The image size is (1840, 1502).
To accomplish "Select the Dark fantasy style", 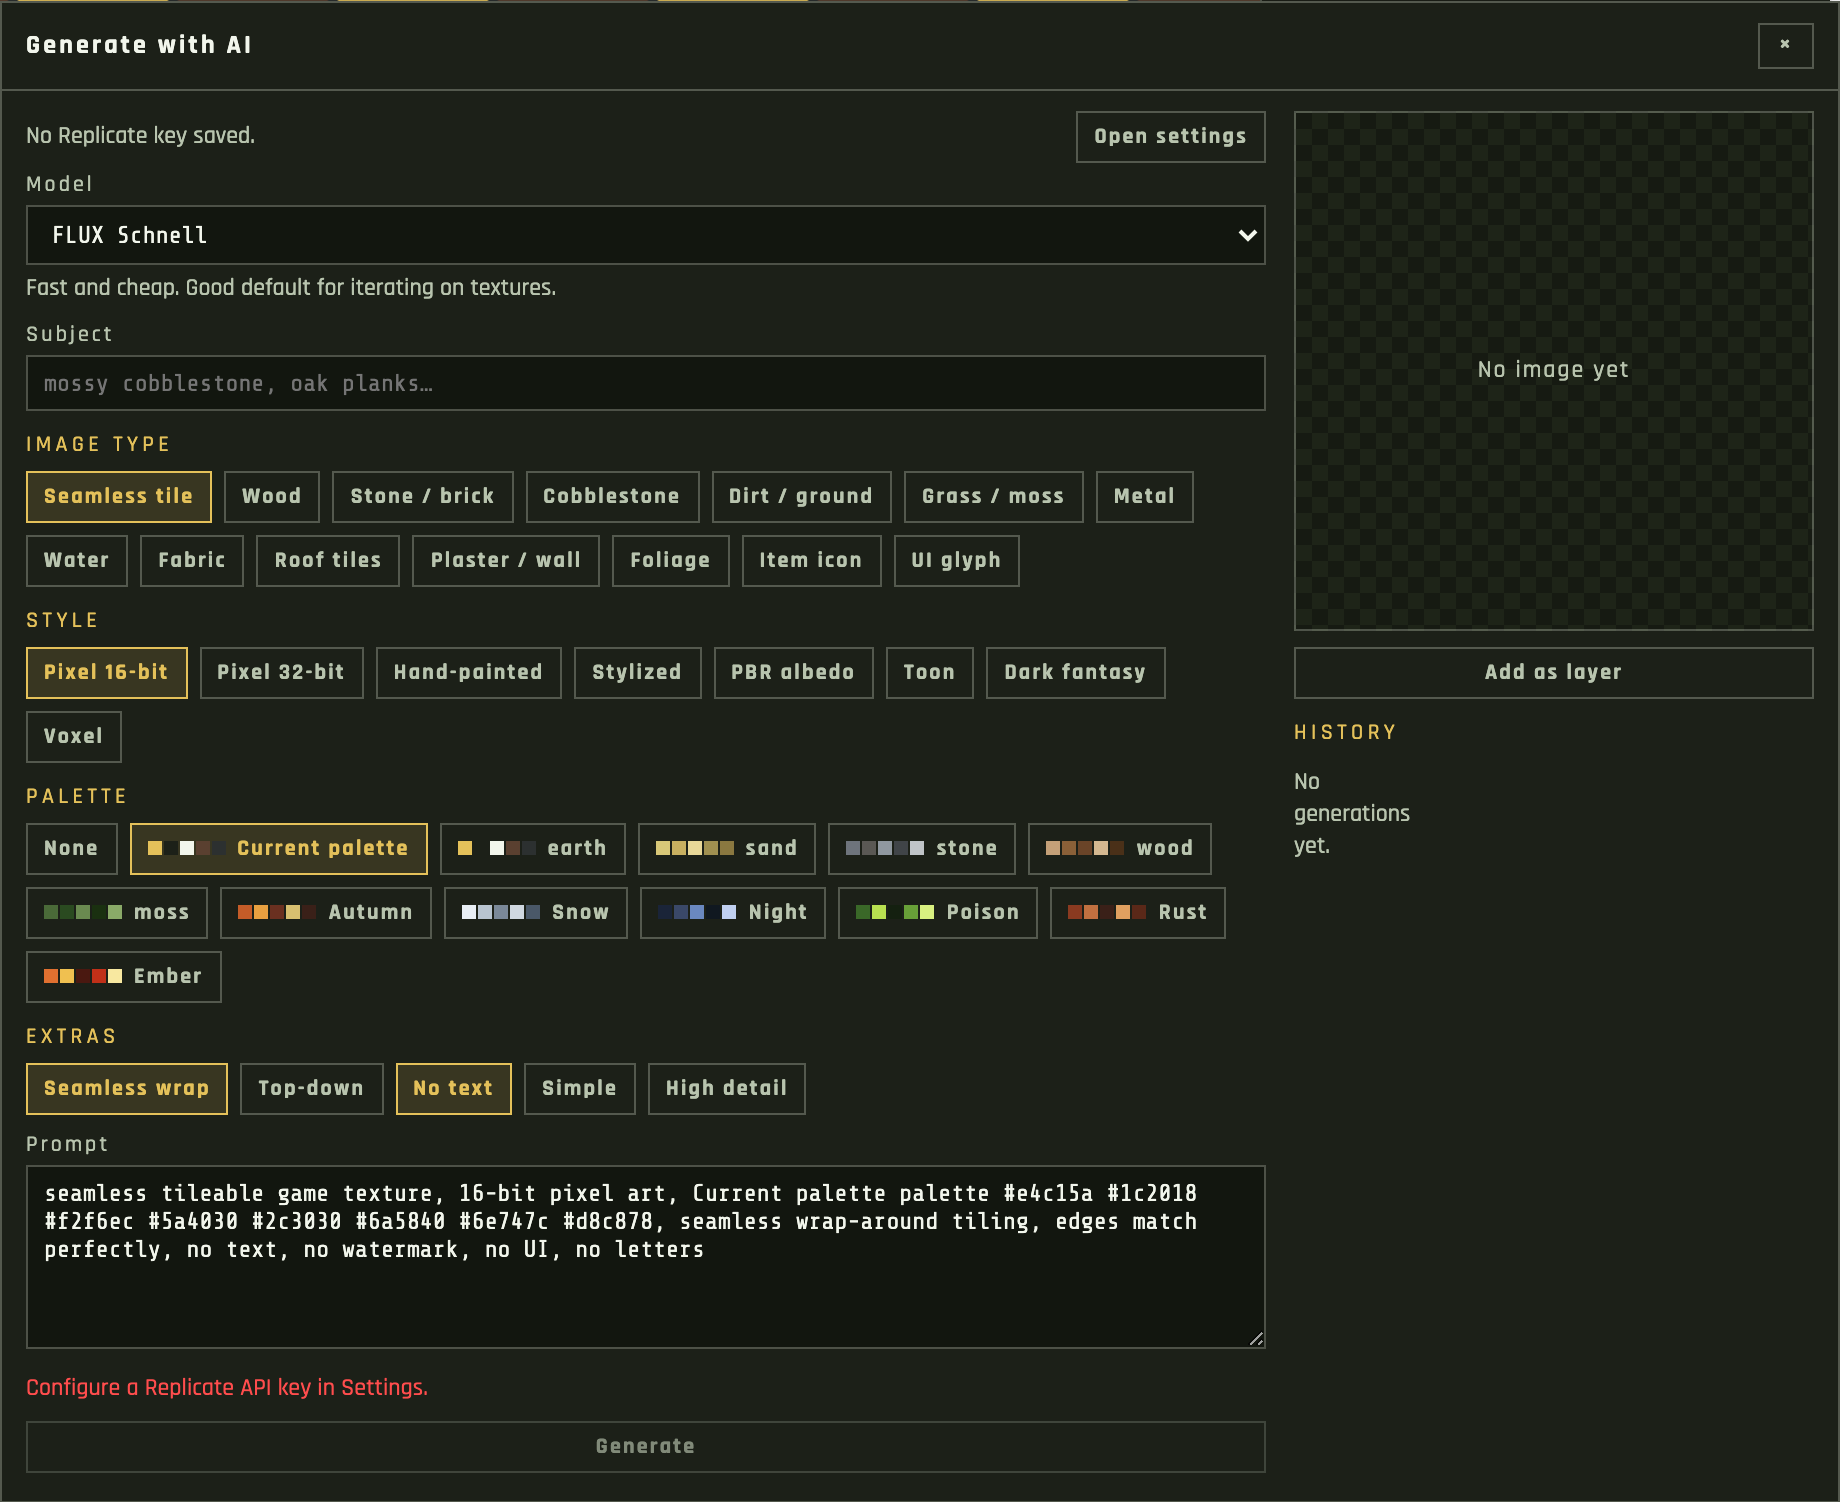I will click(x=1075, y=672).
